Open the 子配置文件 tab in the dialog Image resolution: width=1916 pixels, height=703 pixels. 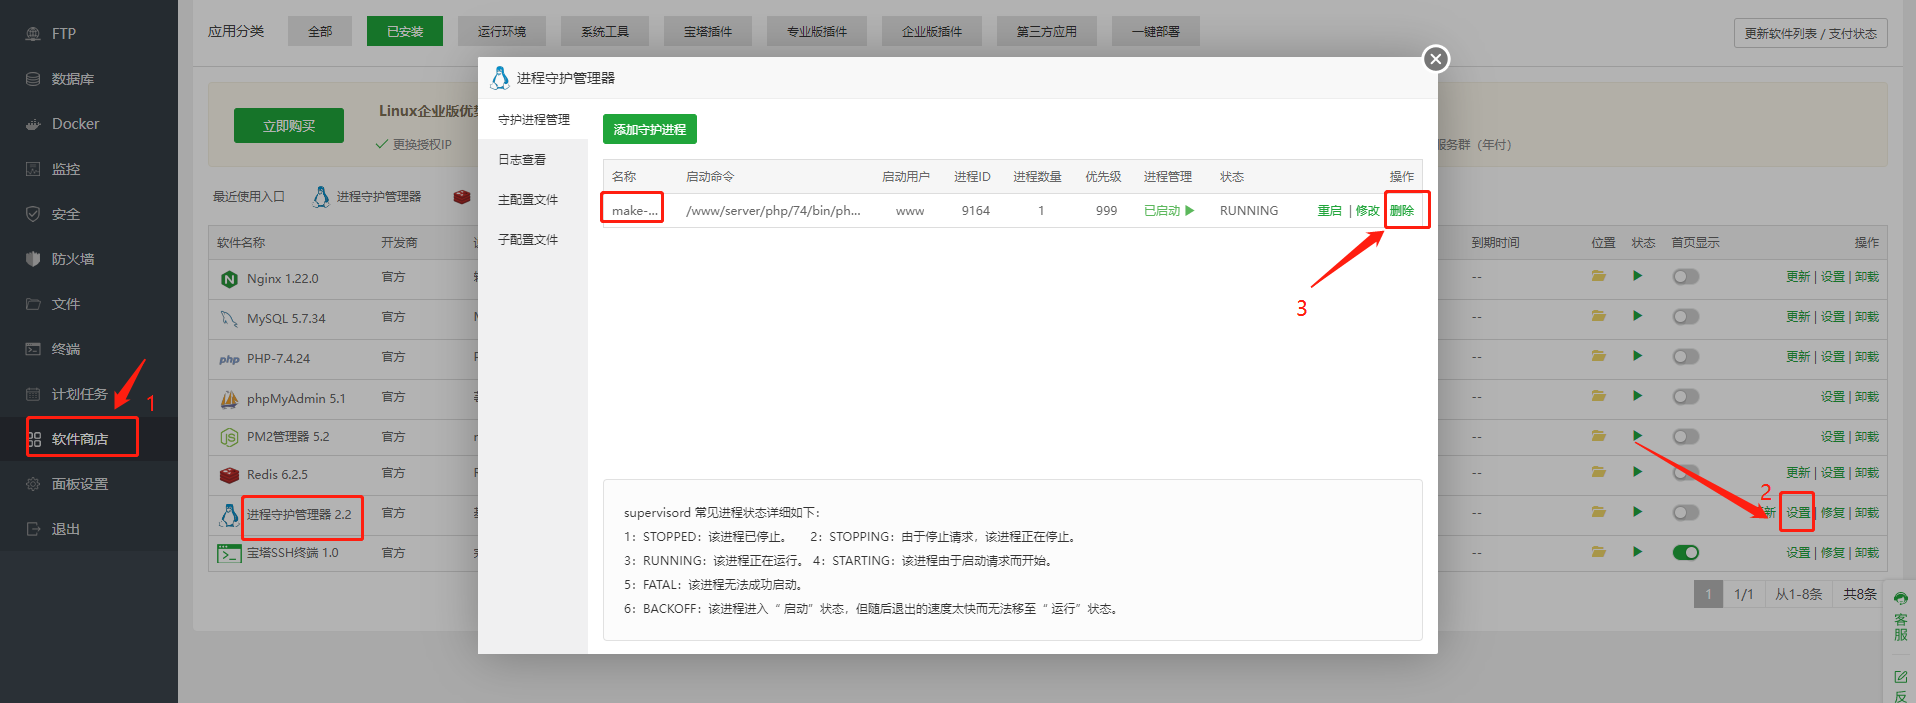pos(533,240)
